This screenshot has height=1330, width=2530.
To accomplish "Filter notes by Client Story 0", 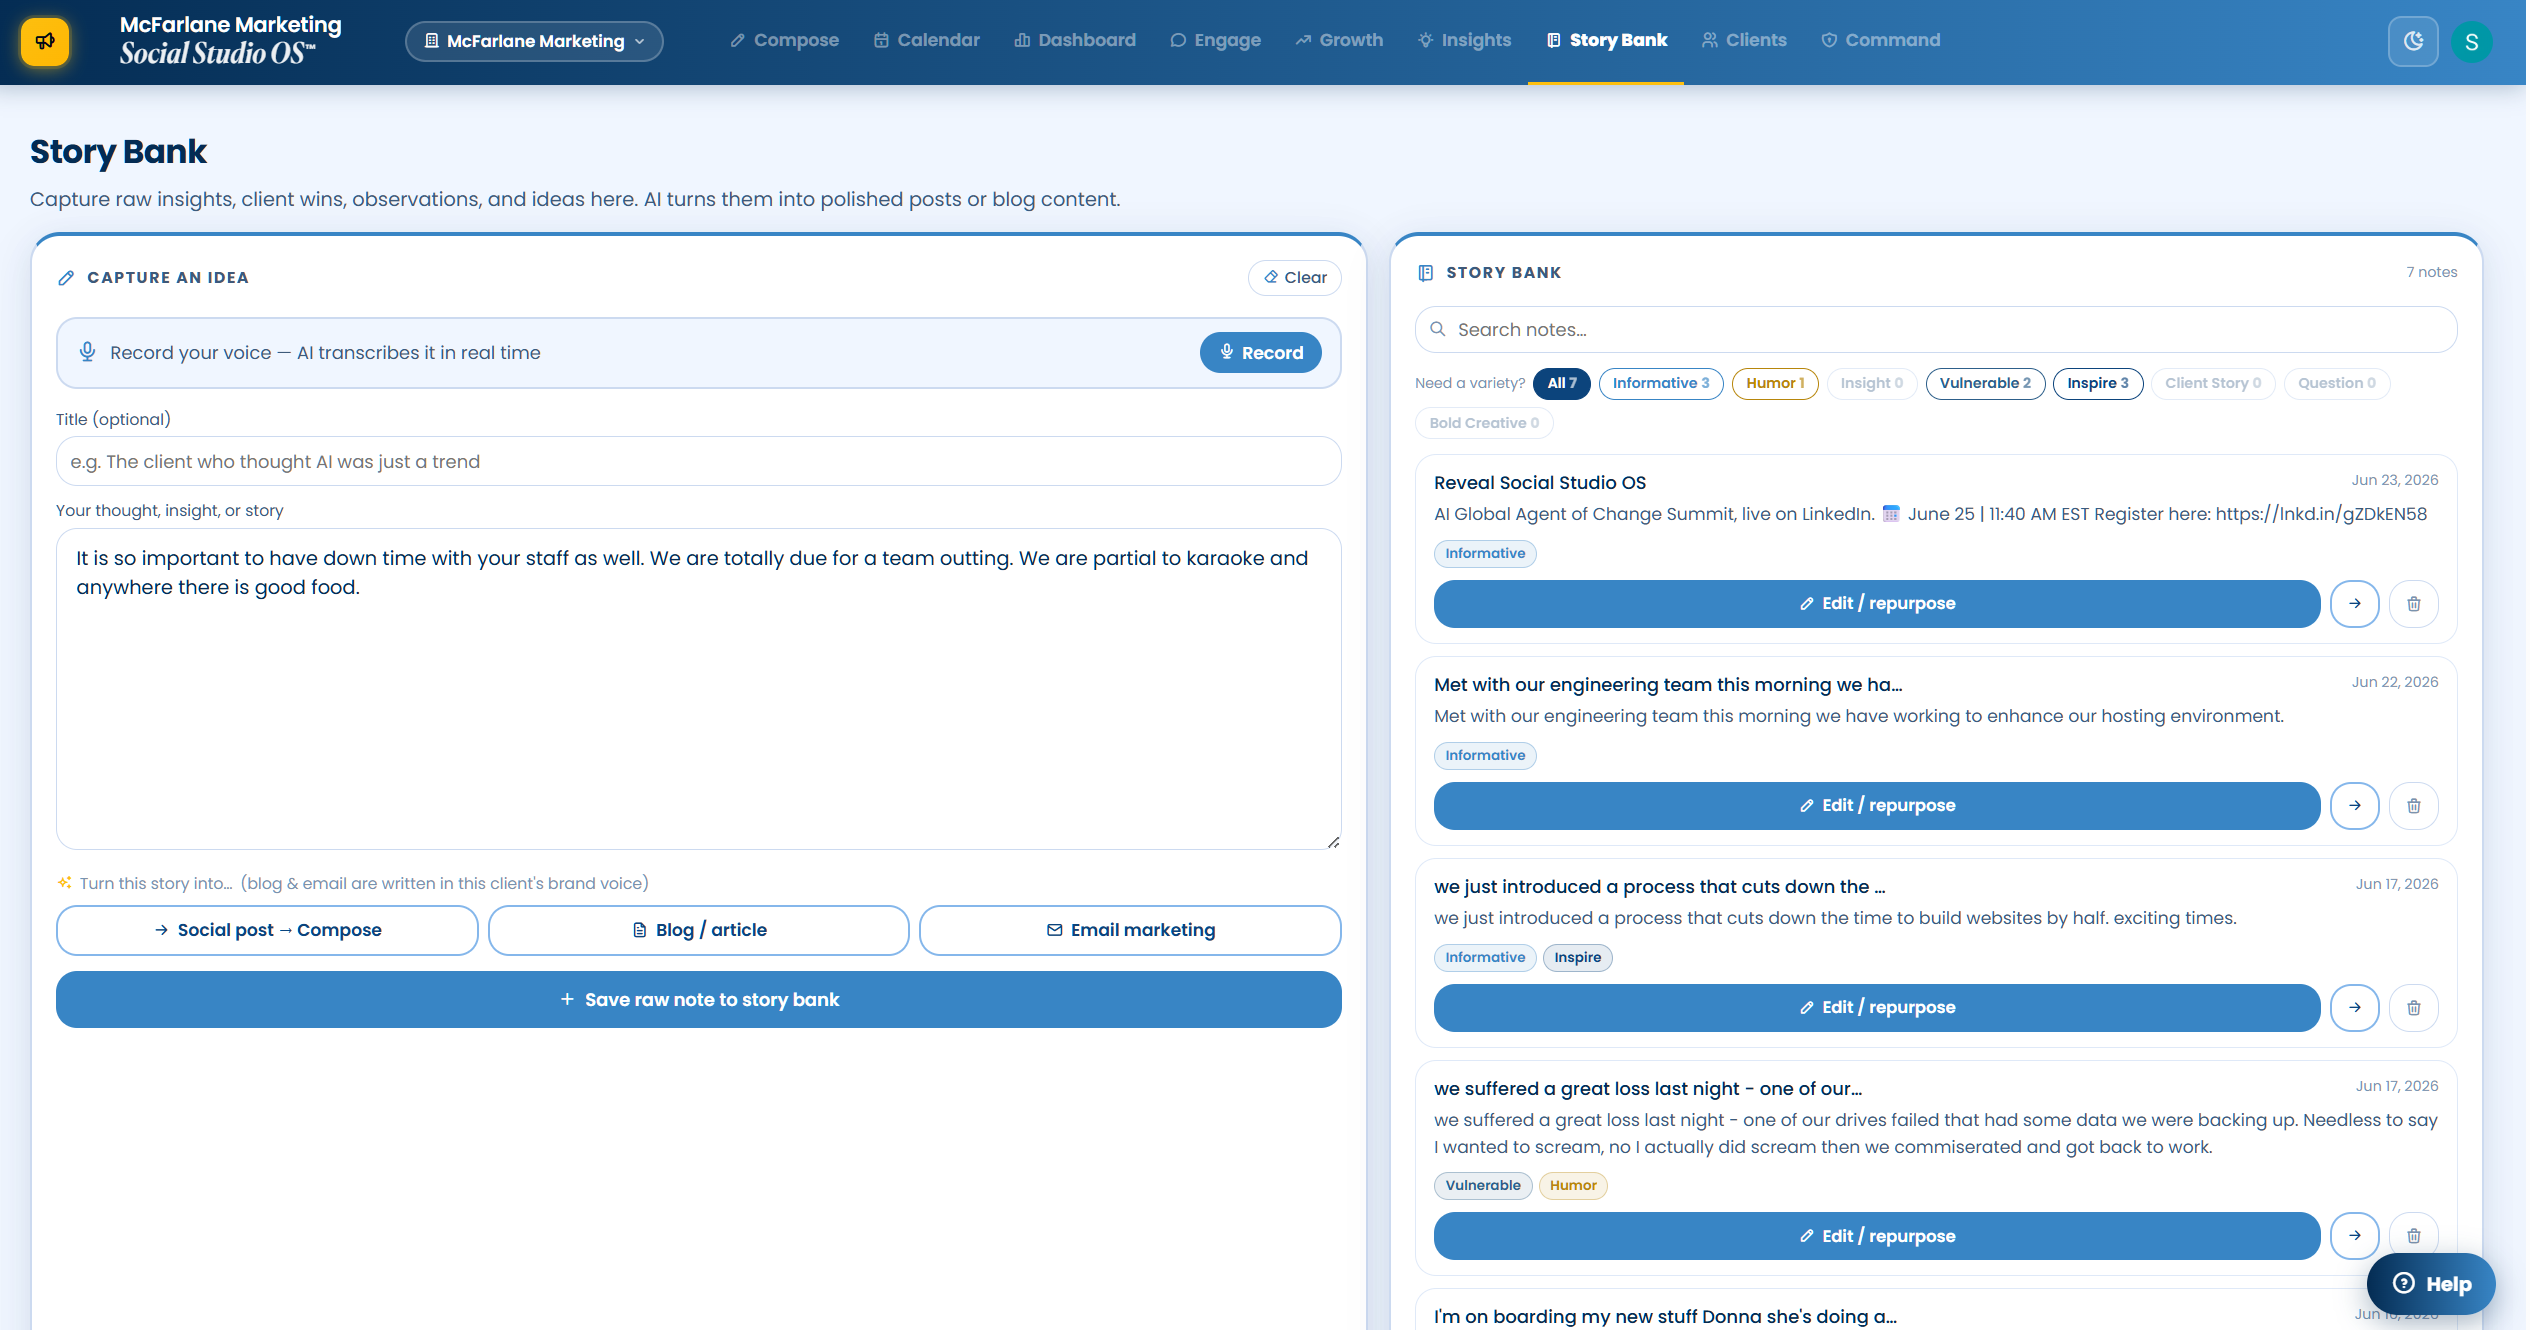I will tap(2212, 383).
